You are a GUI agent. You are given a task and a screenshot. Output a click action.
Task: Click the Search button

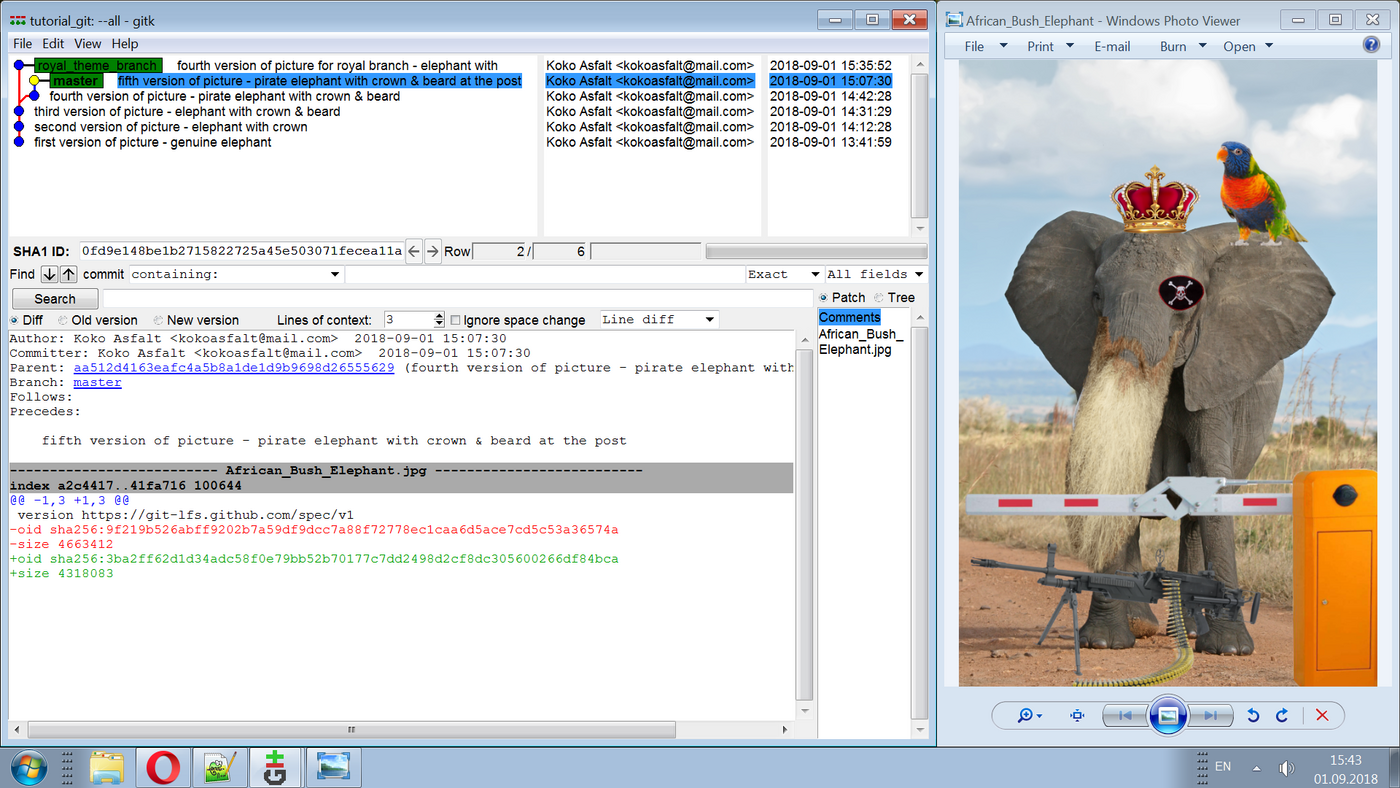coord(55,298)
